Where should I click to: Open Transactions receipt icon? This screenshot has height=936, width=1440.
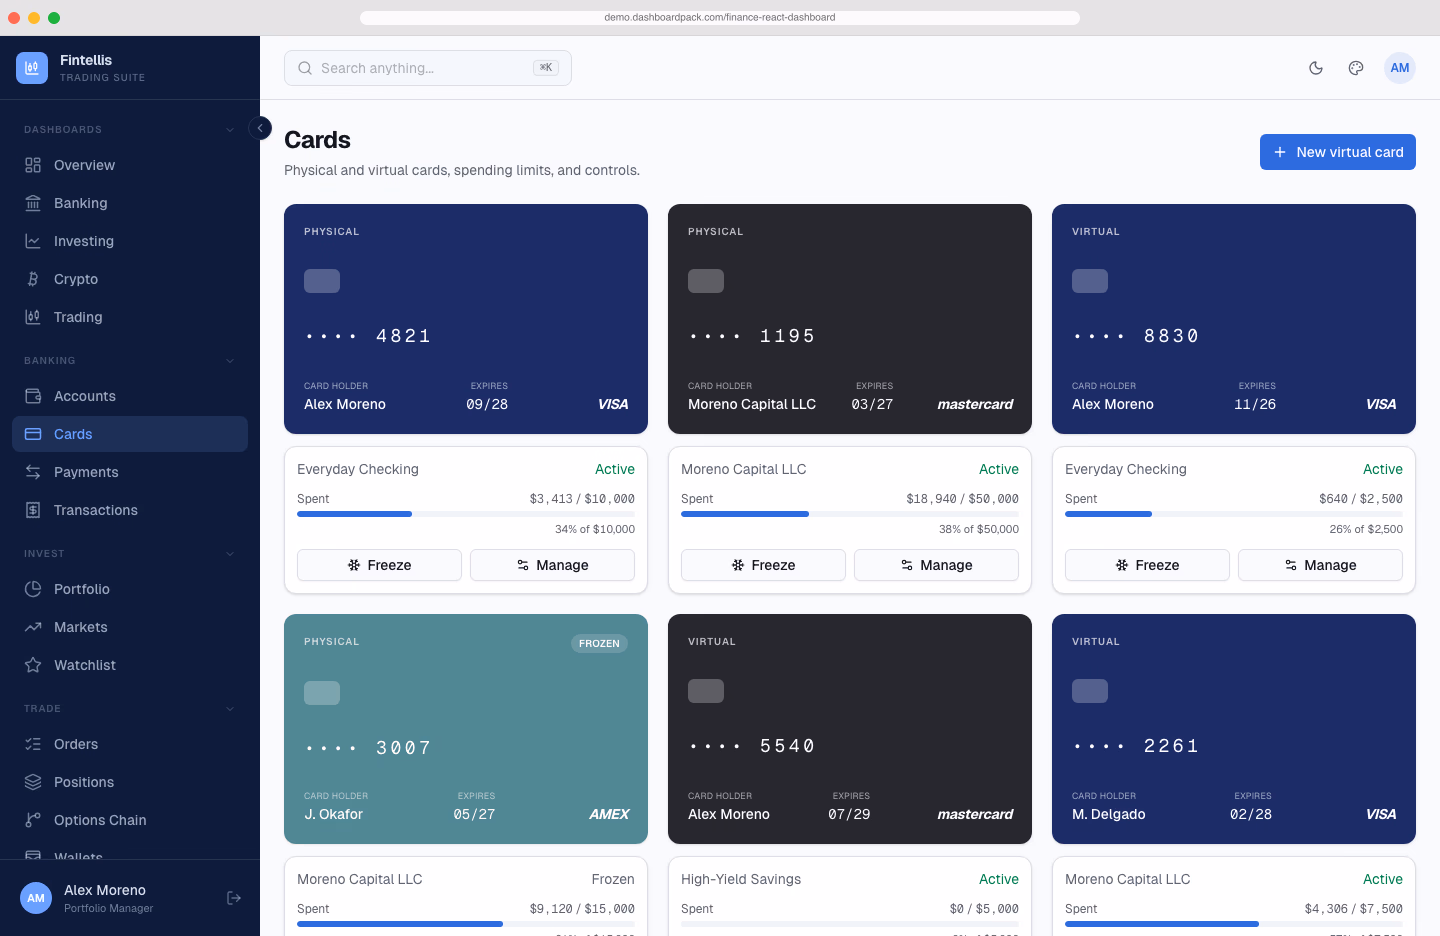click(33, 510)
